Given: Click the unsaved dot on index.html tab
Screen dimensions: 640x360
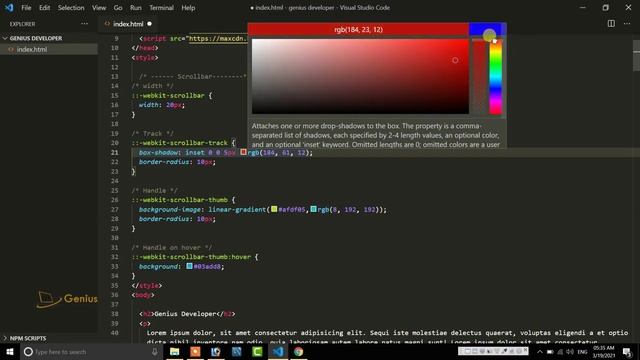Looking at the screenshot, I should (x=149, y=24).
